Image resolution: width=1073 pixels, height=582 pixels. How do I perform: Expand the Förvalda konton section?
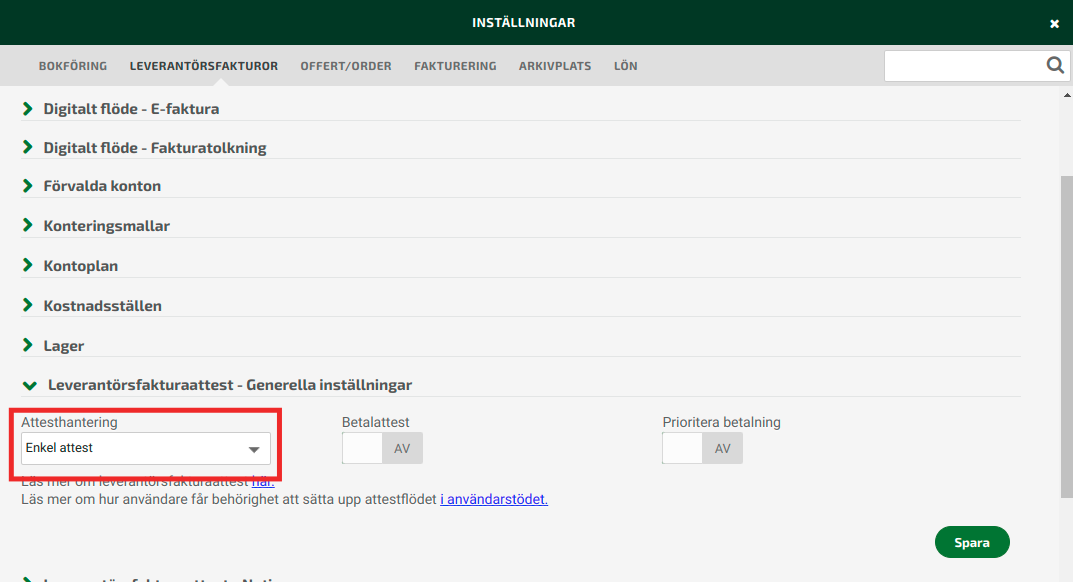[x=102, y=186]
